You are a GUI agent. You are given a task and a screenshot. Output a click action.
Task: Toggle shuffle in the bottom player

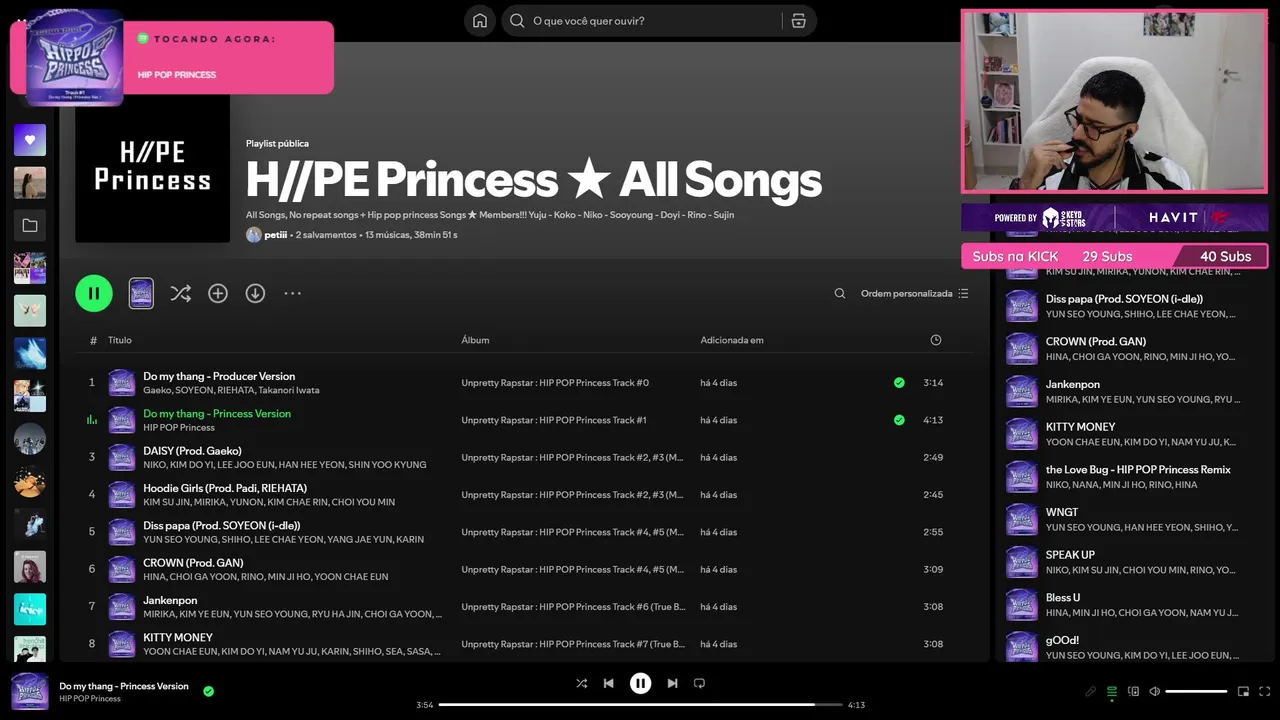[582, 683]
